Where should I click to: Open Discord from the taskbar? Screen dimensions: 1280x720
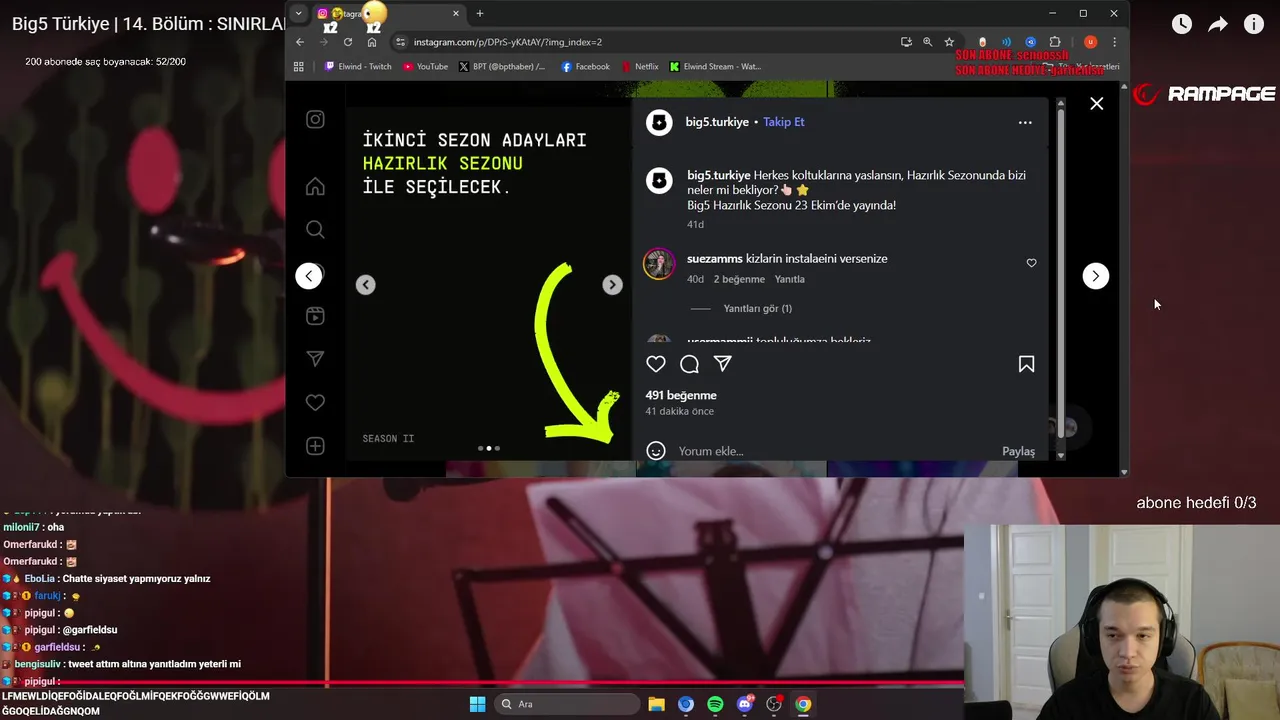(x=745, y=704)
